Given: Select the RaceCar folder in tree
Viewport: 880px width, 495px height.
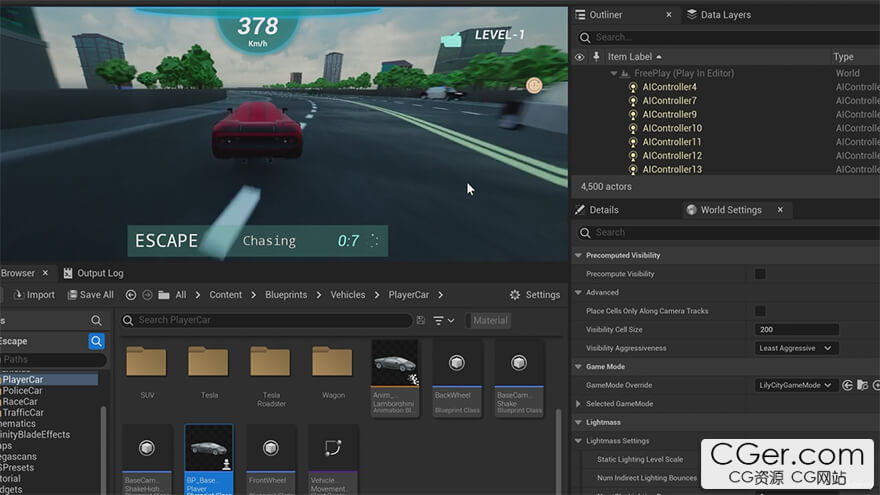Looking at the screenshot, I should click(x=20, y=401).
